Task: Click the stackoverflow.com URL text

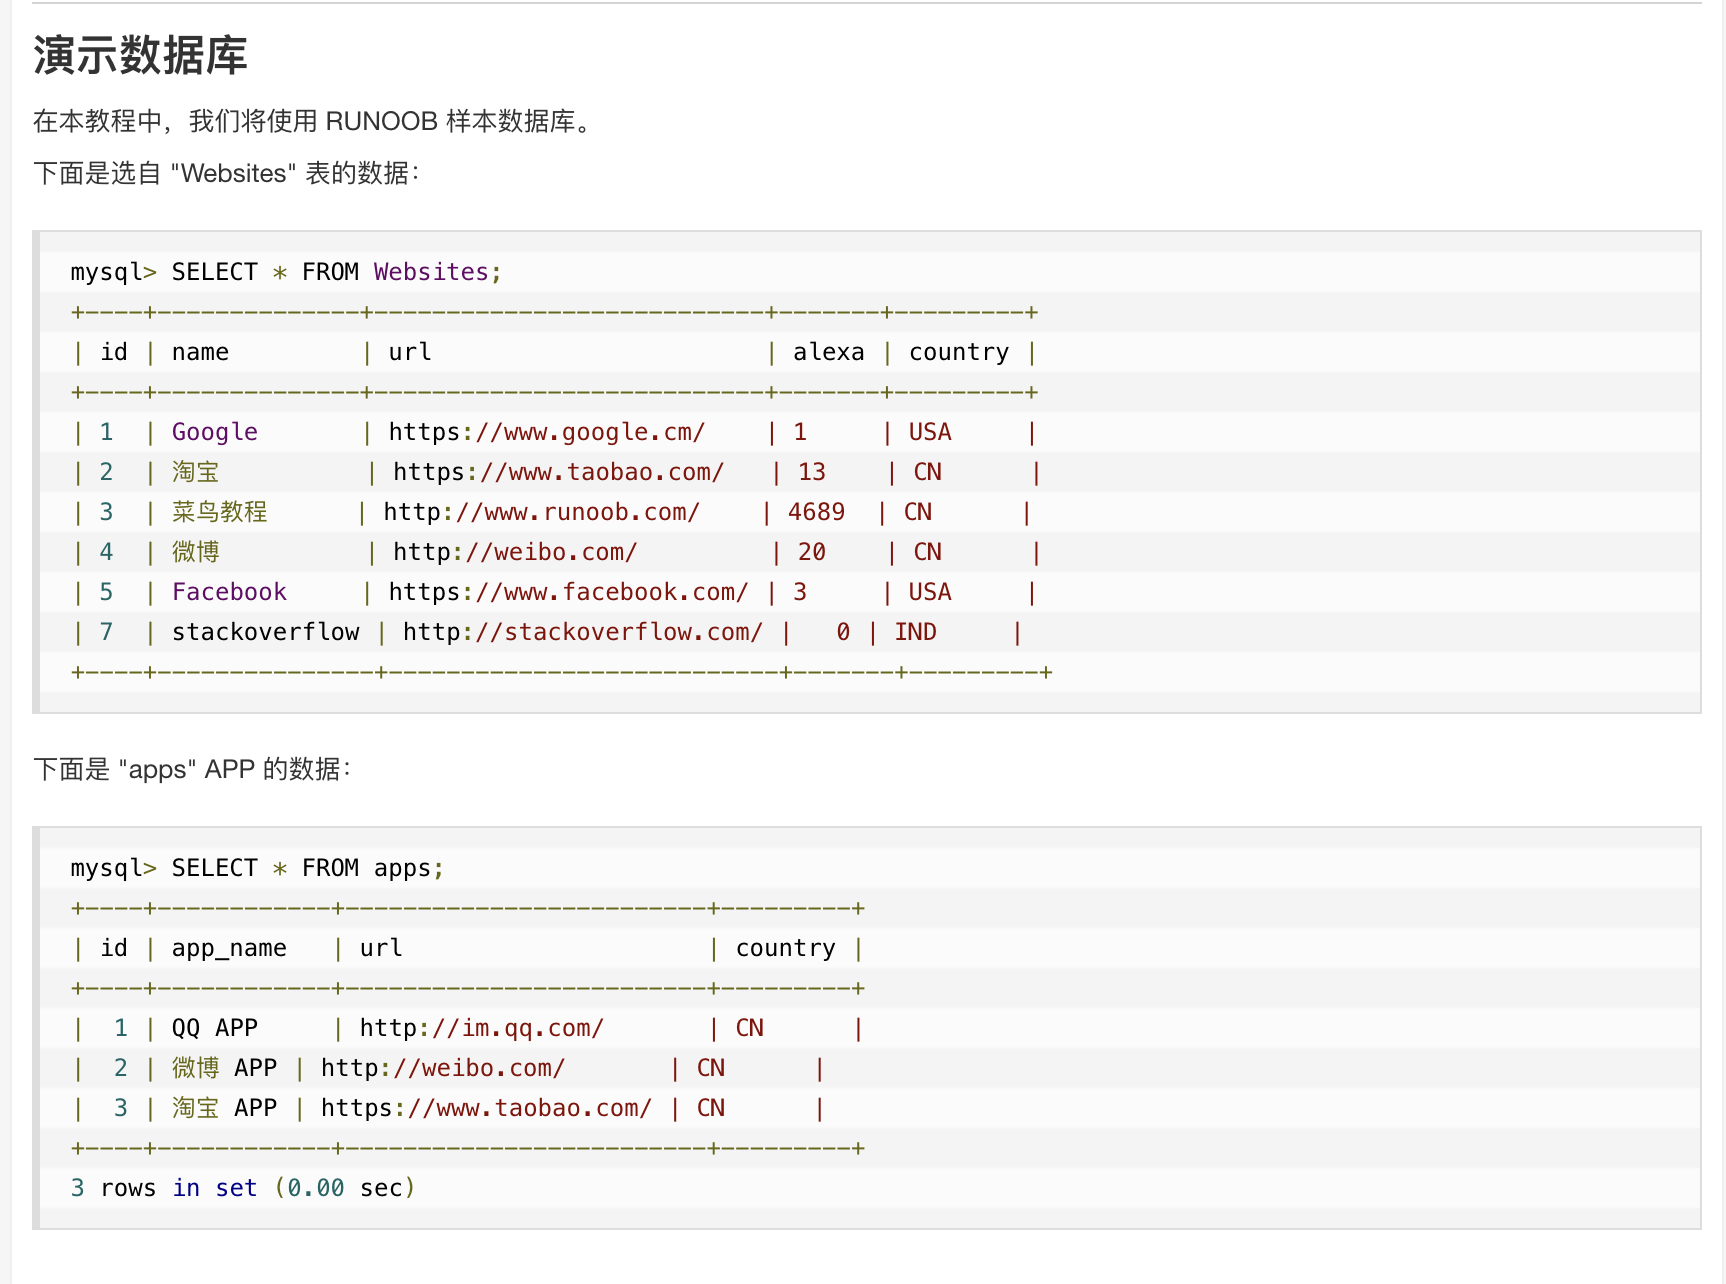Action: [582, 632]
